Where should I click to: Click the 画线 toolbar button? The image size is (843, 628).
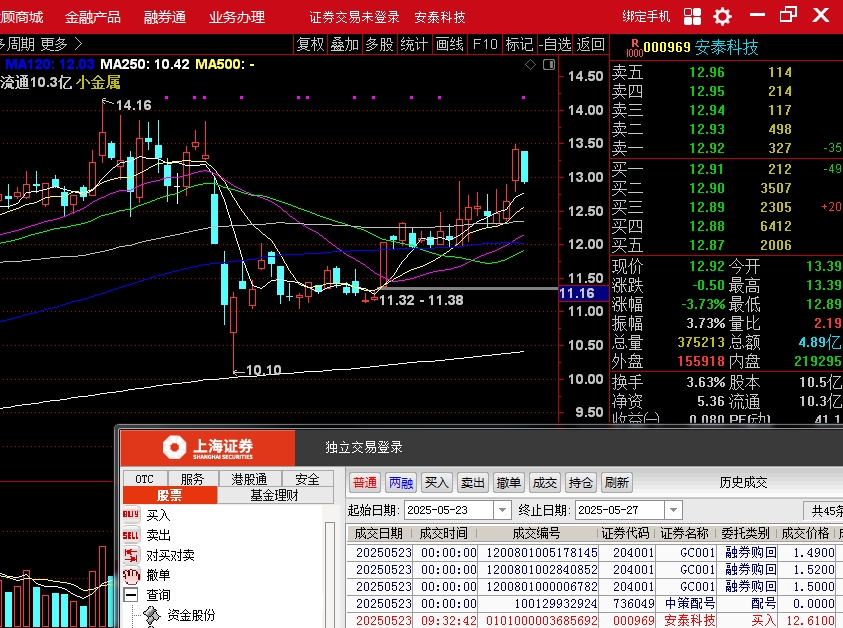pos(449,44)
